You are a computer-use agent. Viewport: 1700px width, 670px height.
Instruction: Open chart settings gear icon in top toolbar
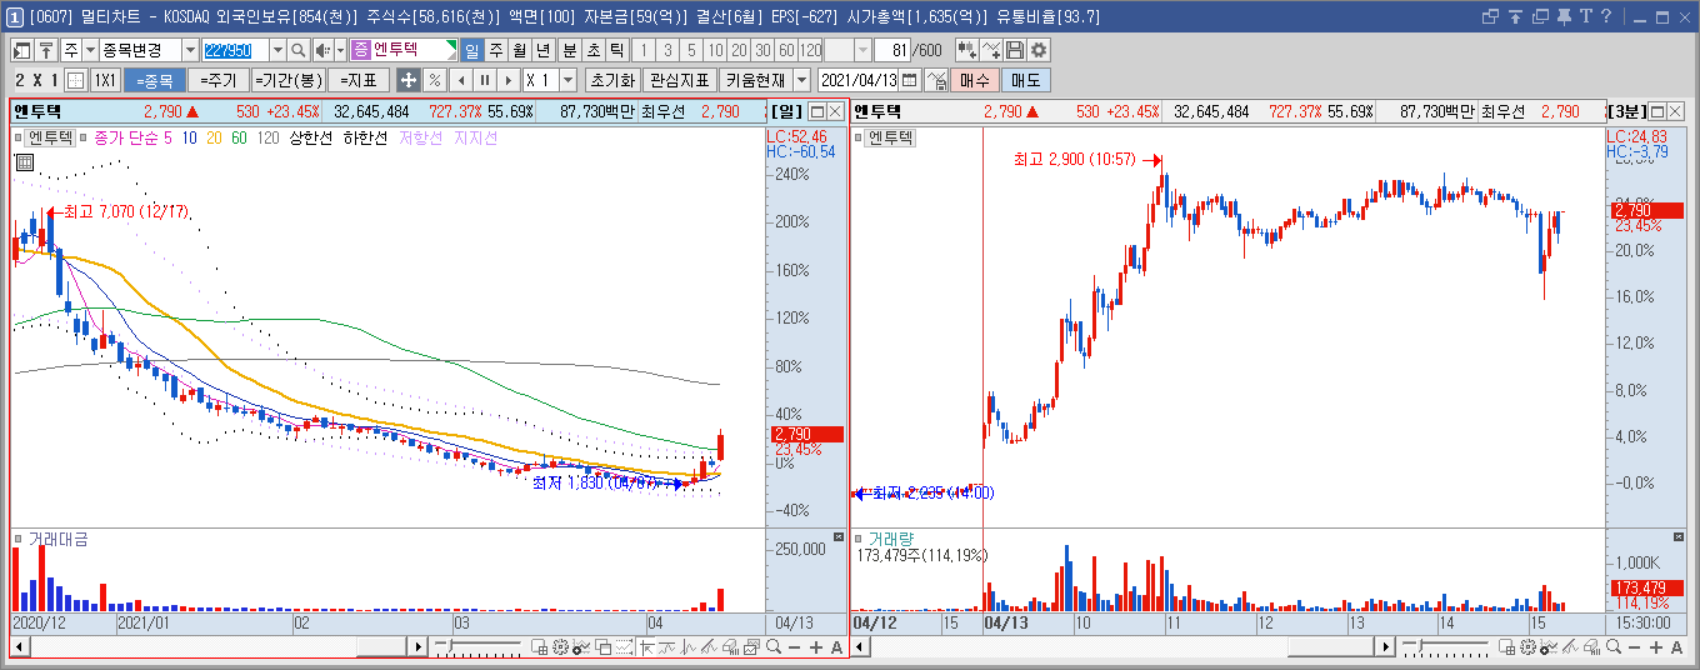pos(1039,50)
